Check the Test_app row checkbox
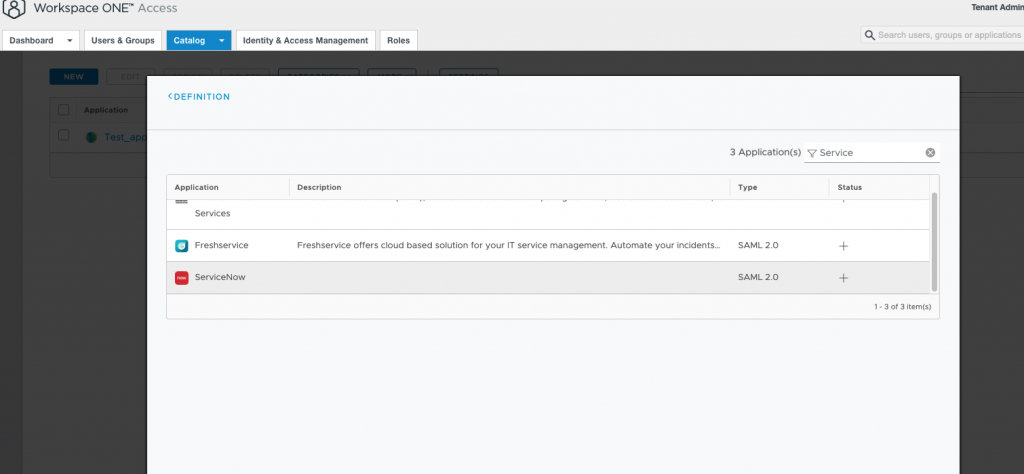Screen dimensions: 1024x474 (x=63, y=135)
